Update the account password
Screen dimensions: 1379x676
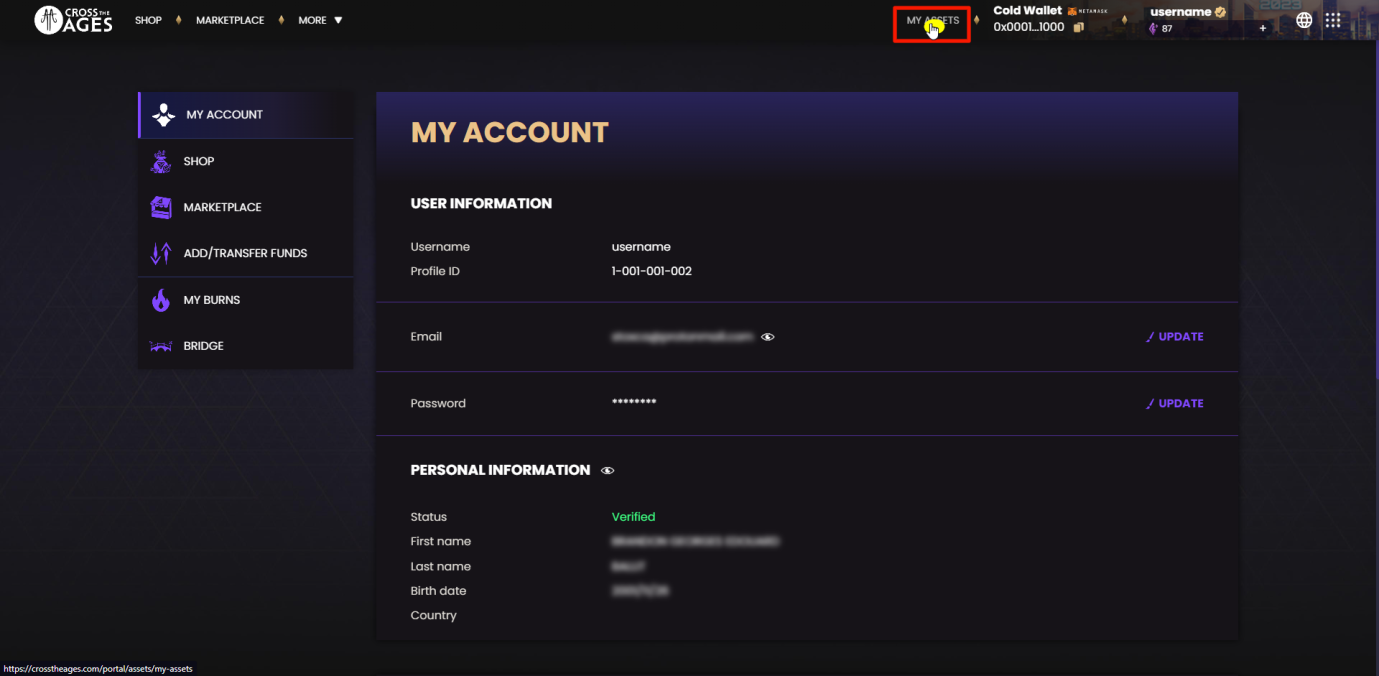(1175, 404)
